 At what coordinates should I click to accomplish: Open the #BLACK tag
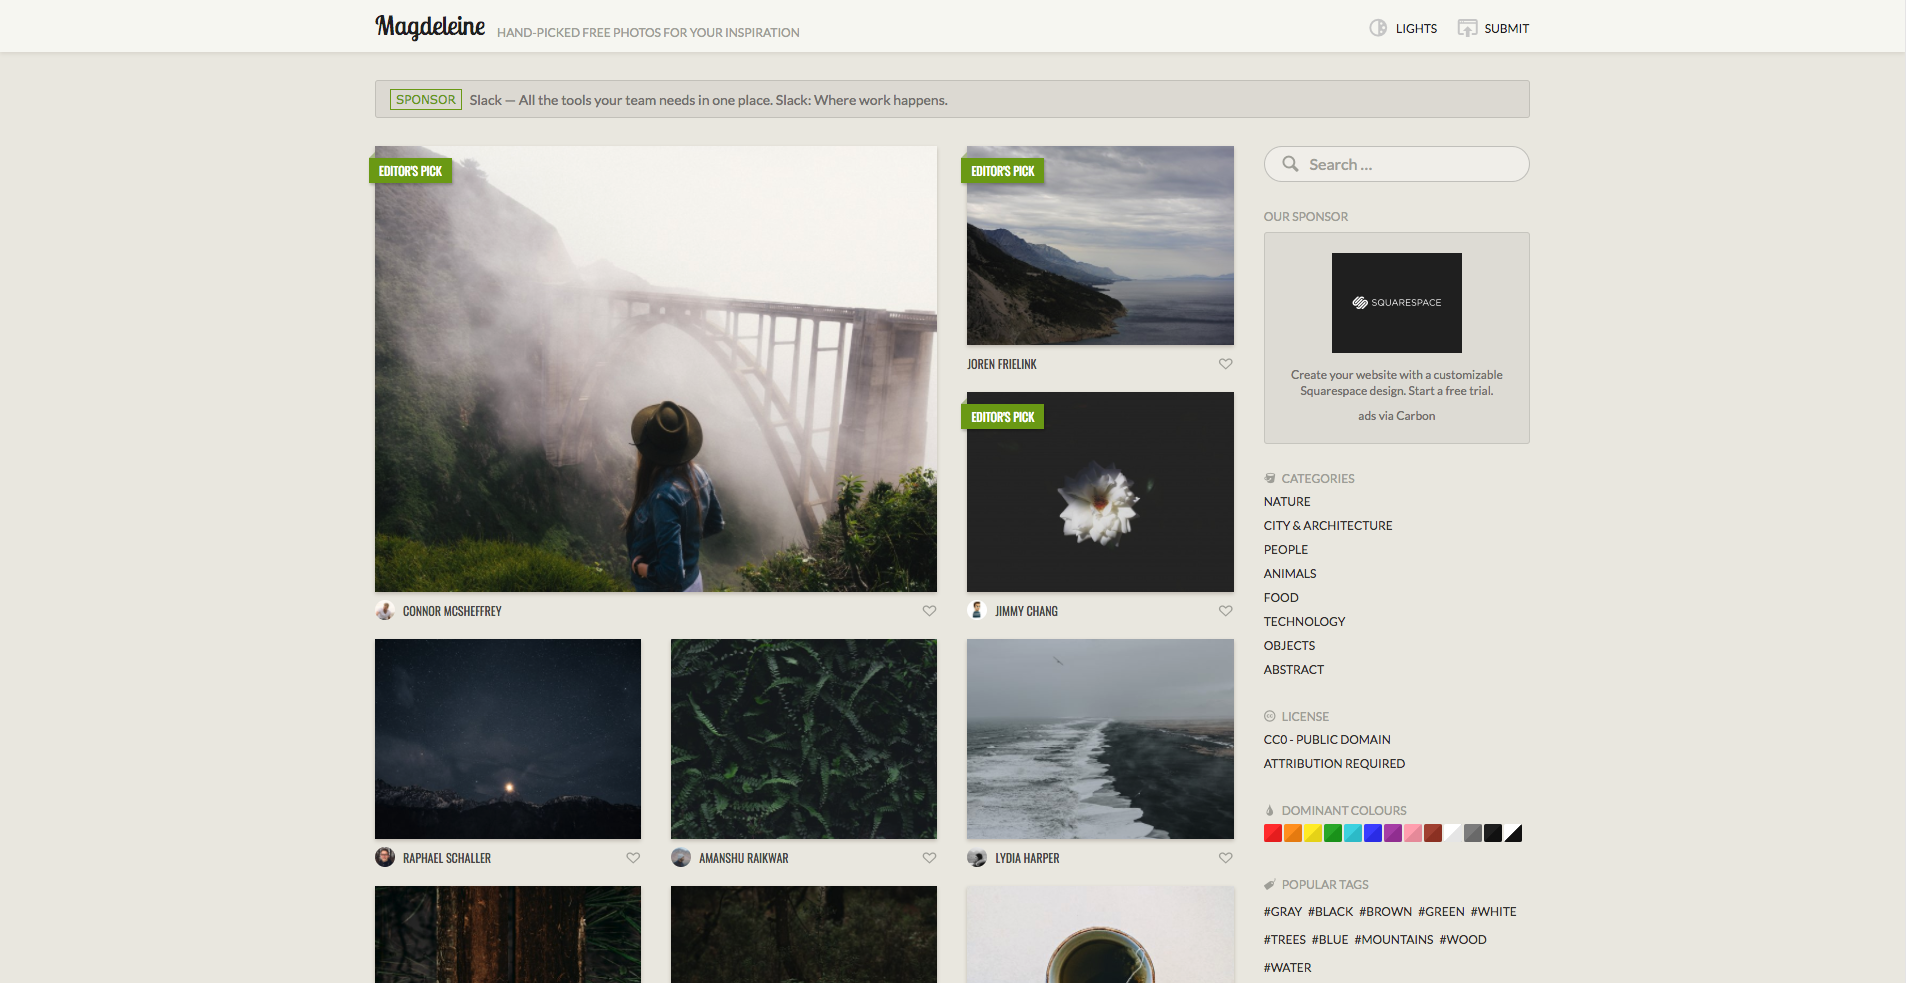click(x=1331, y=912)
